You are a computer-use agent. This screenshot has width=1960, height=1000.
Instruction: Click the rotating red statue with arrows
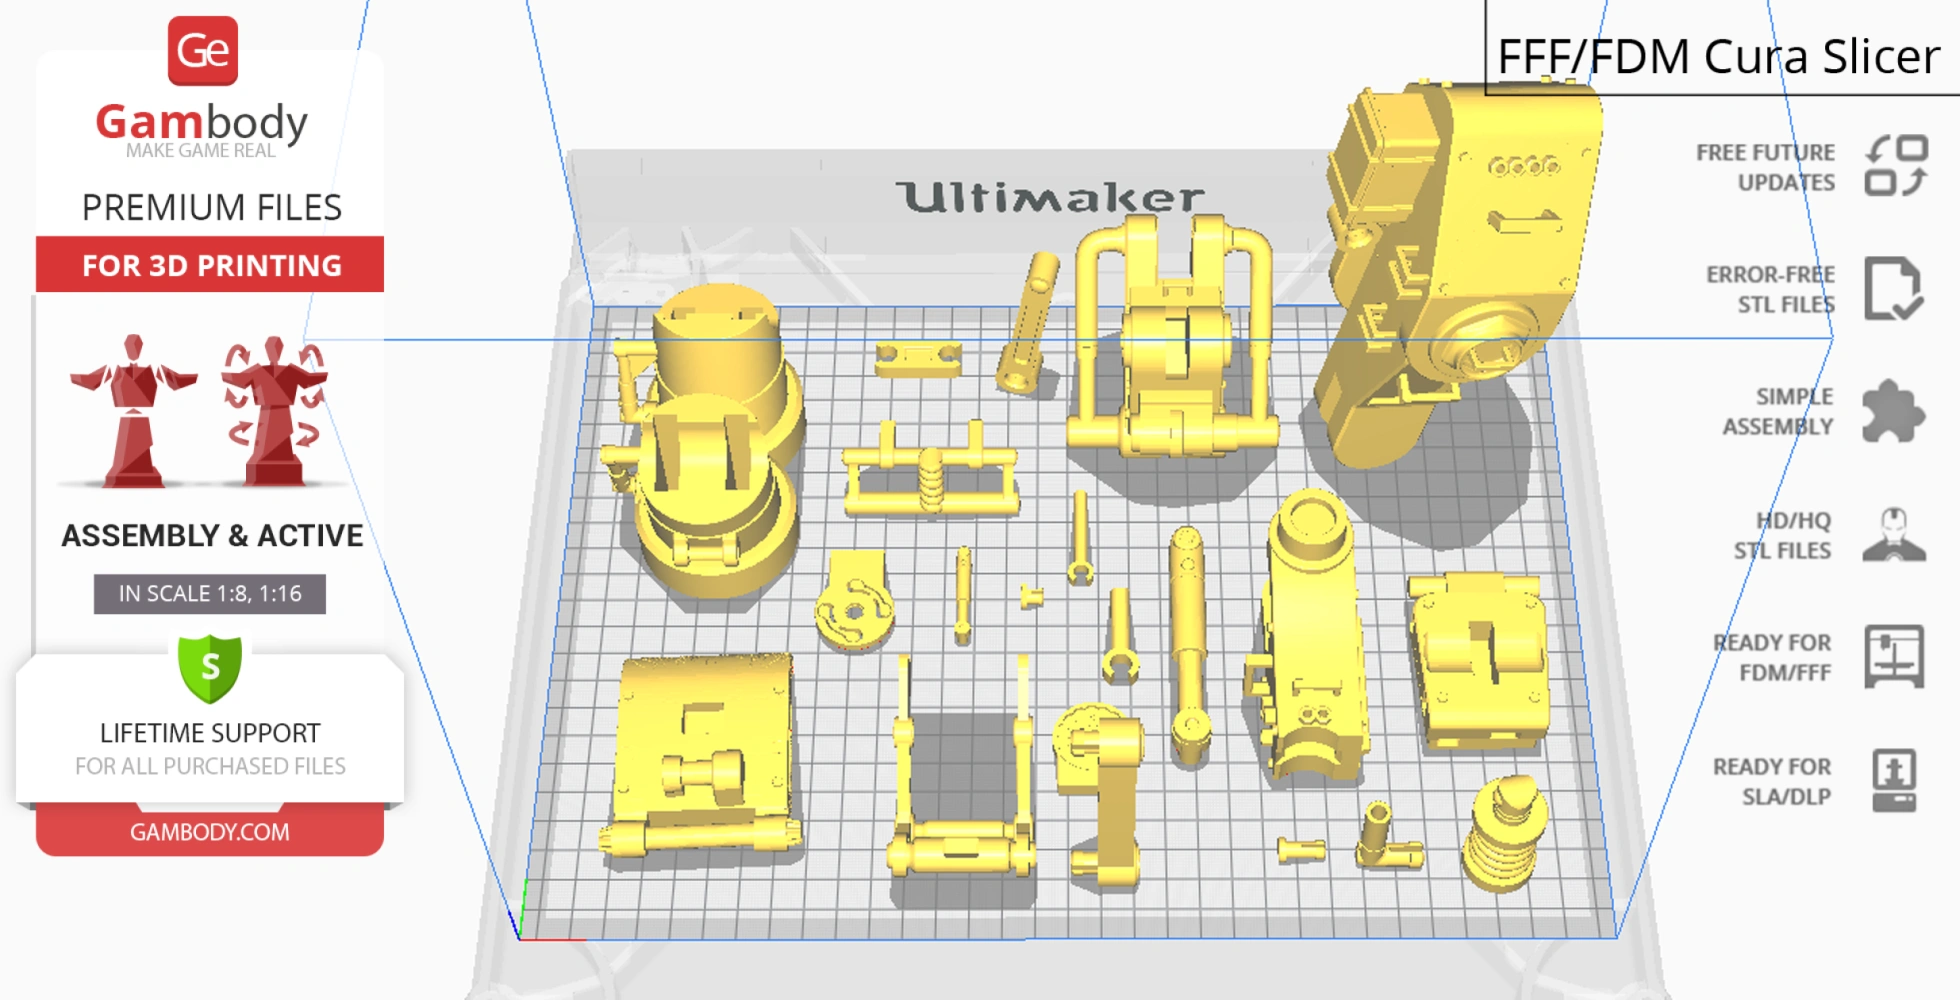point(274,412)
